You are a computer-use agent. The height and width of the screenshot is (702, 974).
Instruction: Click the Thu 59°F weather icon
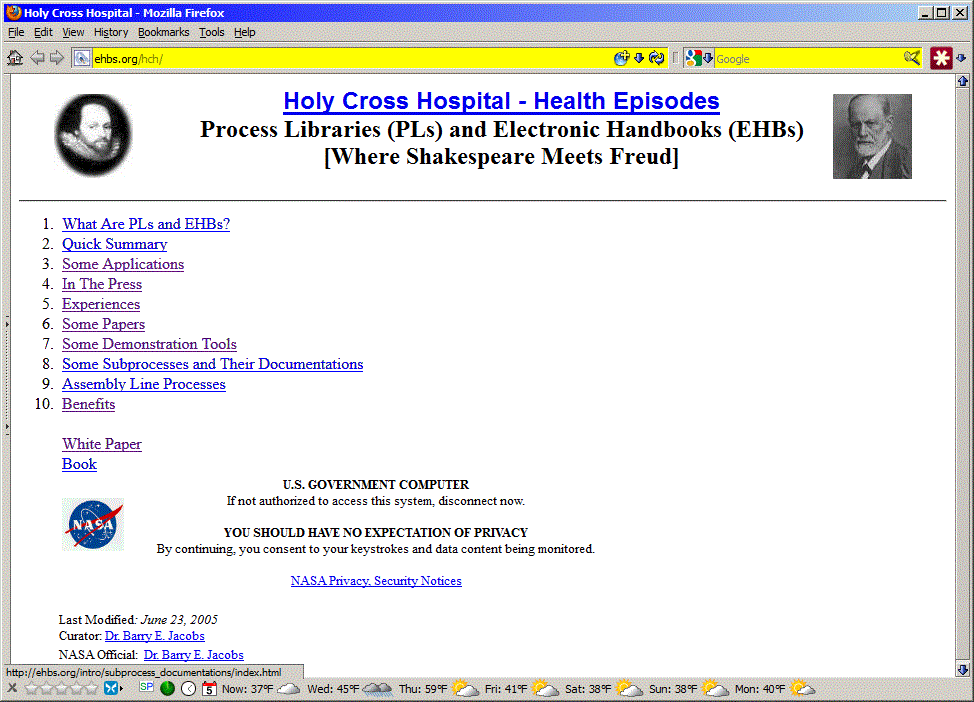pos(465,688)
